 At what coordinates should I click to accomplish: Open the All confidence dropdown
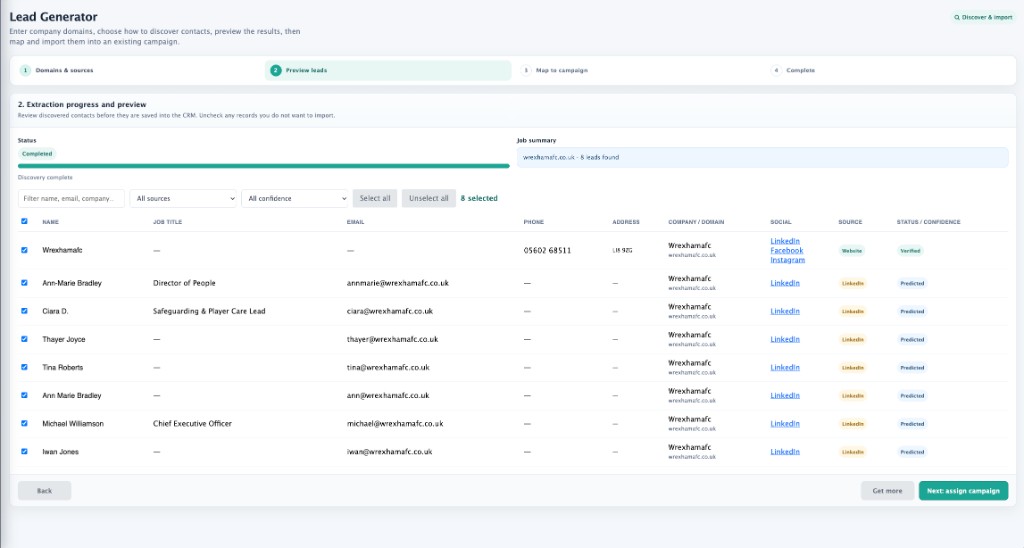[295, 199]
